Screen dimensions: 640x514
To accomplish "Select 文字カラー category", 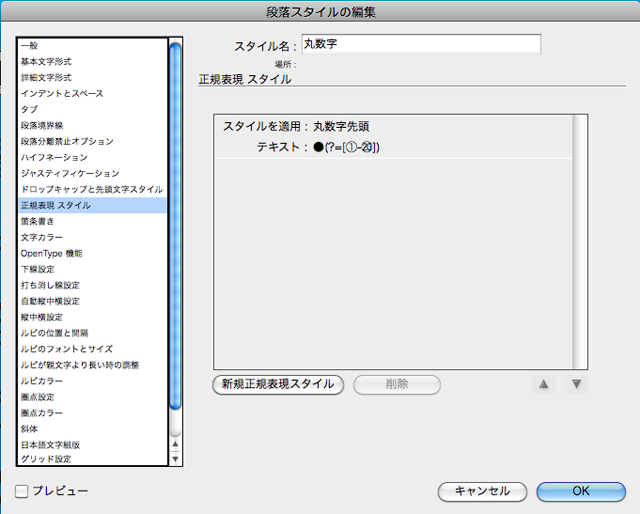I will pyautogui.click(x=42, y=237).
